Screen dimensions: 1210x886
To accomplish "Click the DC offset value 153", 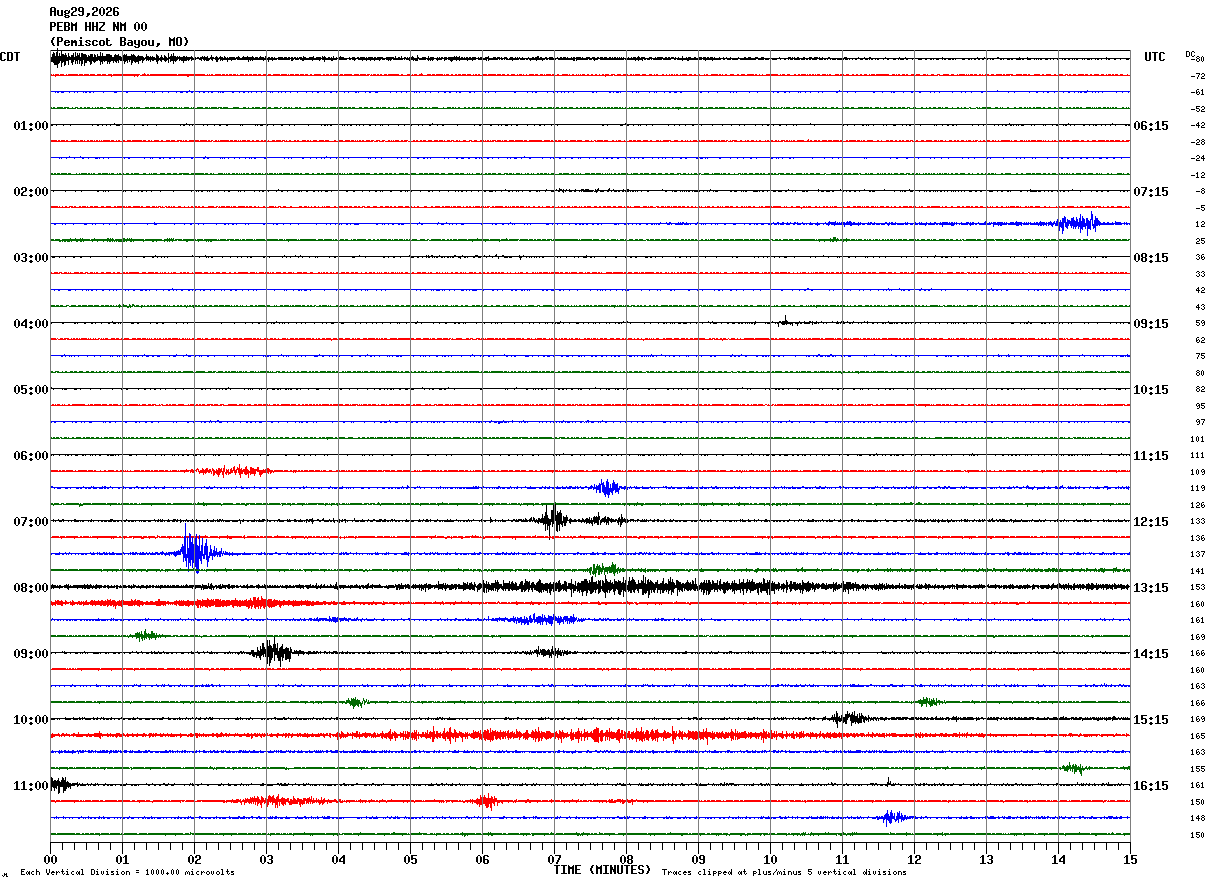I will tap(1198, 588).
